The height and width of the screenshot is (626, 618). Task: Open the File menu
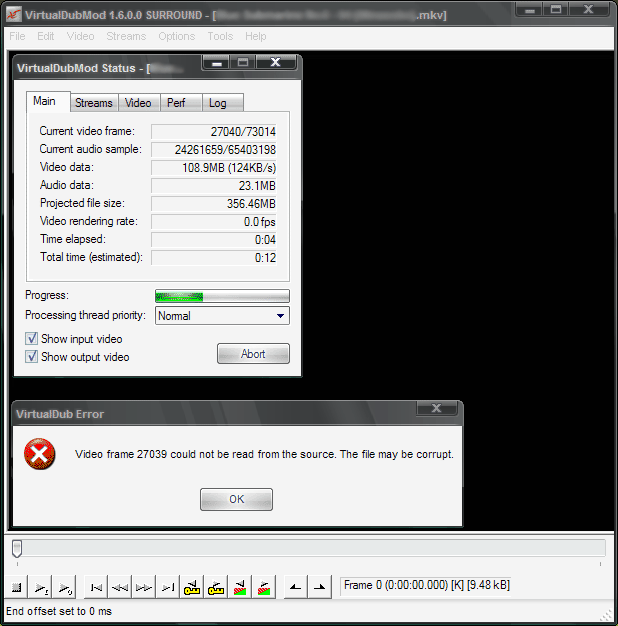point(17,36)
